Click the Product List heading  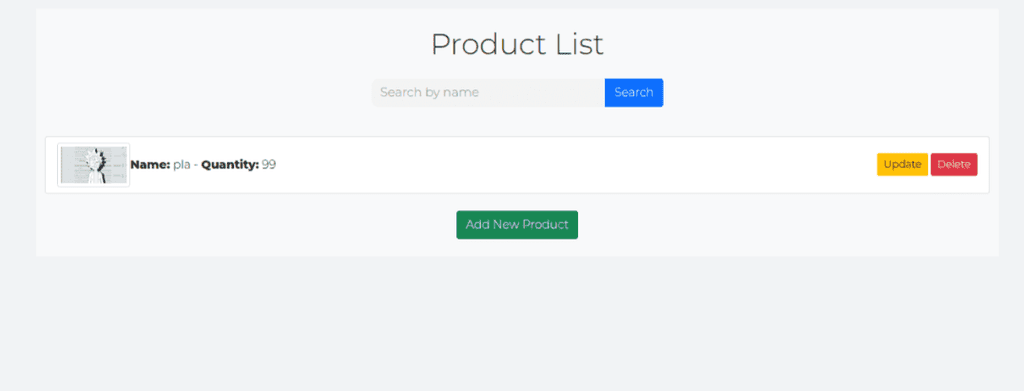click(517, 44)
